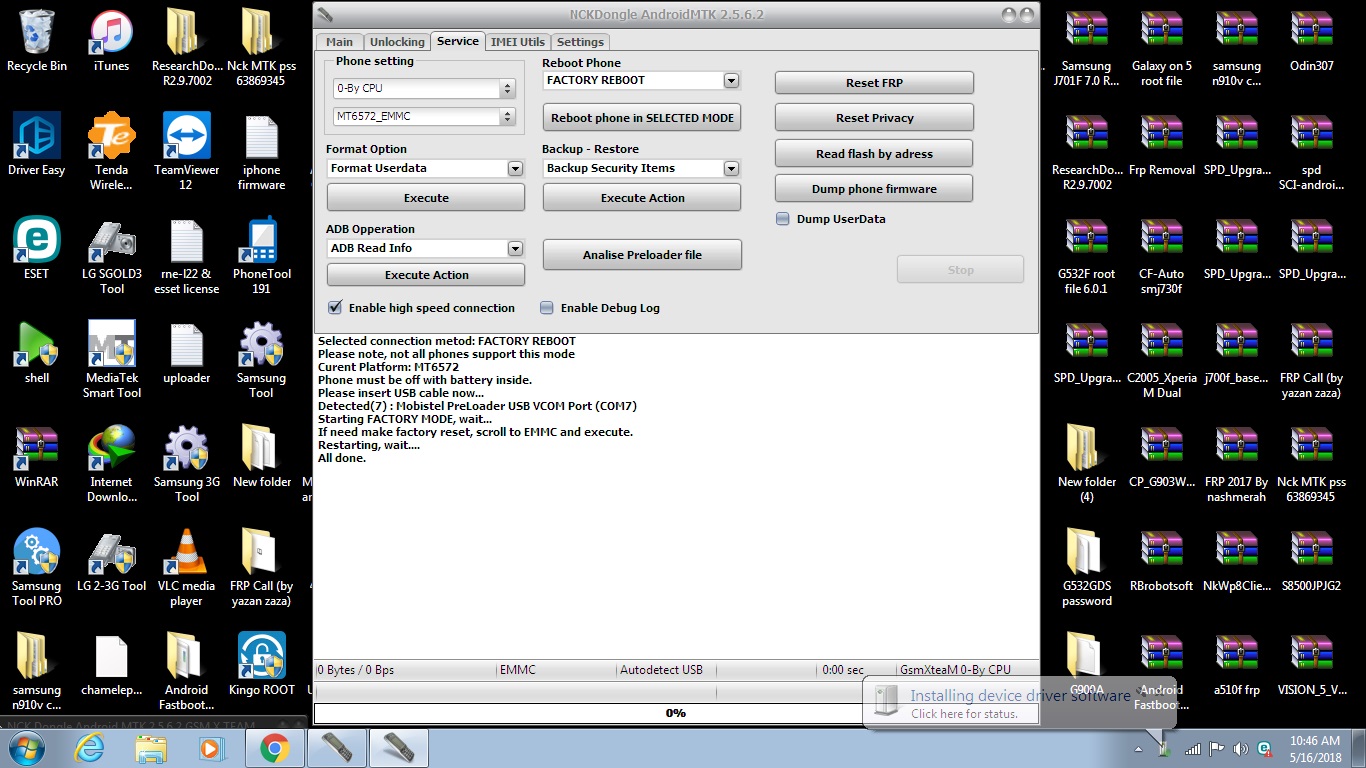
Task: Launch WinRAR from desktop
Action: pyautogui.click(x=37, y=458)
